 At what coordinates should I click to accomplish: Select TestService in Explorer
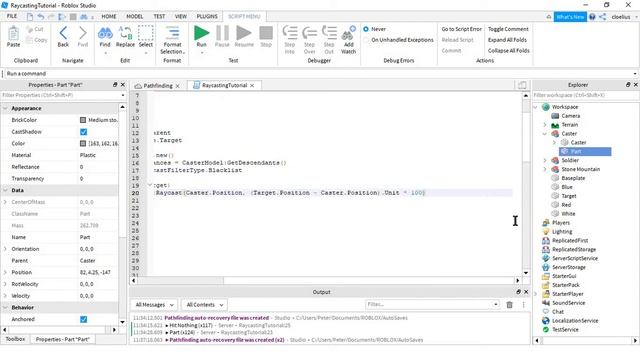(565, 329)
